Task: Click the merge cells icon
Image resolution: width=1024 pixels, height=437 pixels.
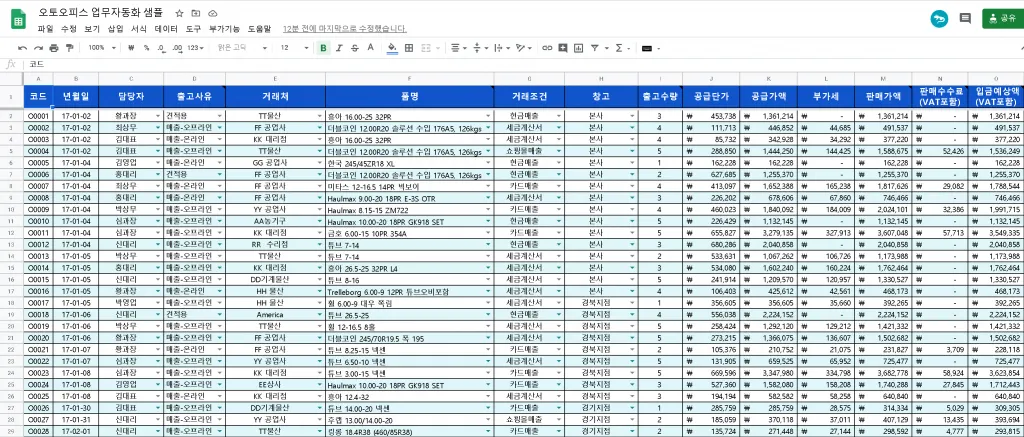Action: [427, 48]
